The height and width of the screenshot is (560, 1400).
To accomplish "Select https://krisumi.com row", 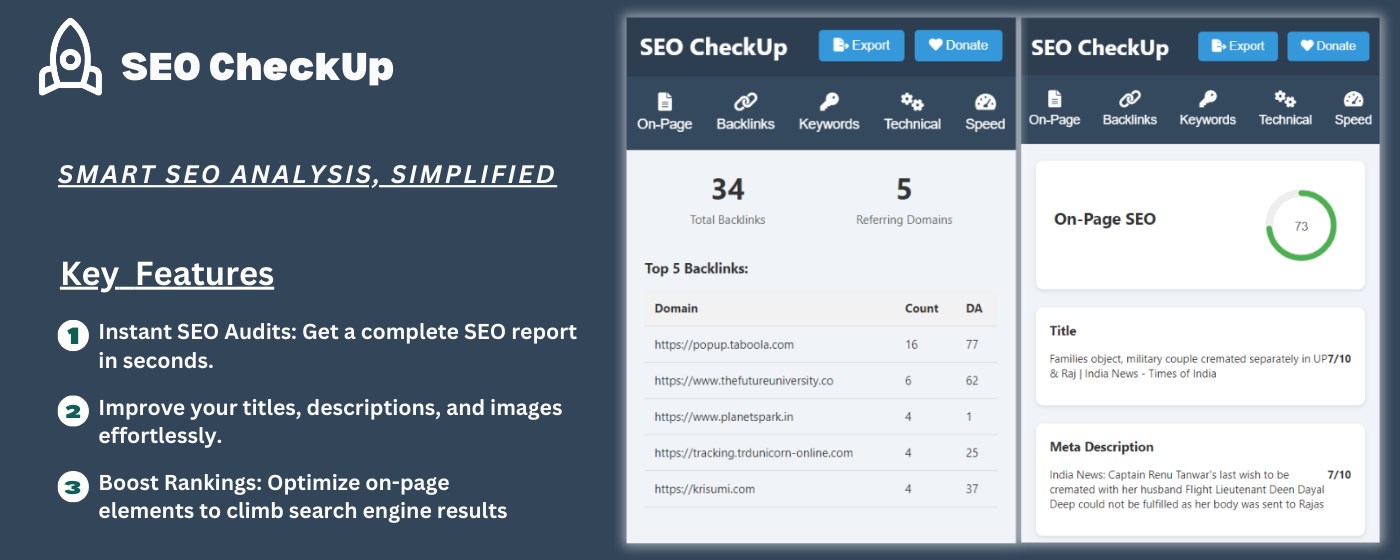I will (821, 489).
